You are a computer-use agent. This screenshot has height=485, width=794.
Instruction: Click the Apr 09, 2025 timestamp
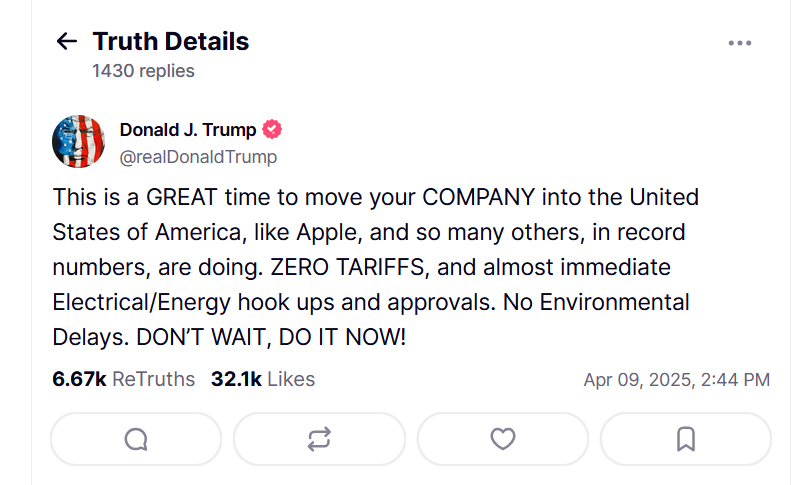pyautogui.click(x=676, y=380)
